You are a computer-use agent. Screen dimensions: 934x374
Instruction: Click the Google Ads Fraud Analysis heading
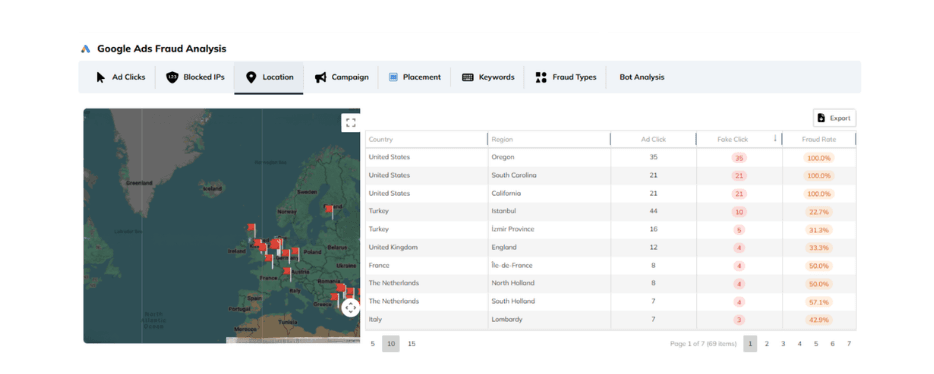[x=161, y=49]
